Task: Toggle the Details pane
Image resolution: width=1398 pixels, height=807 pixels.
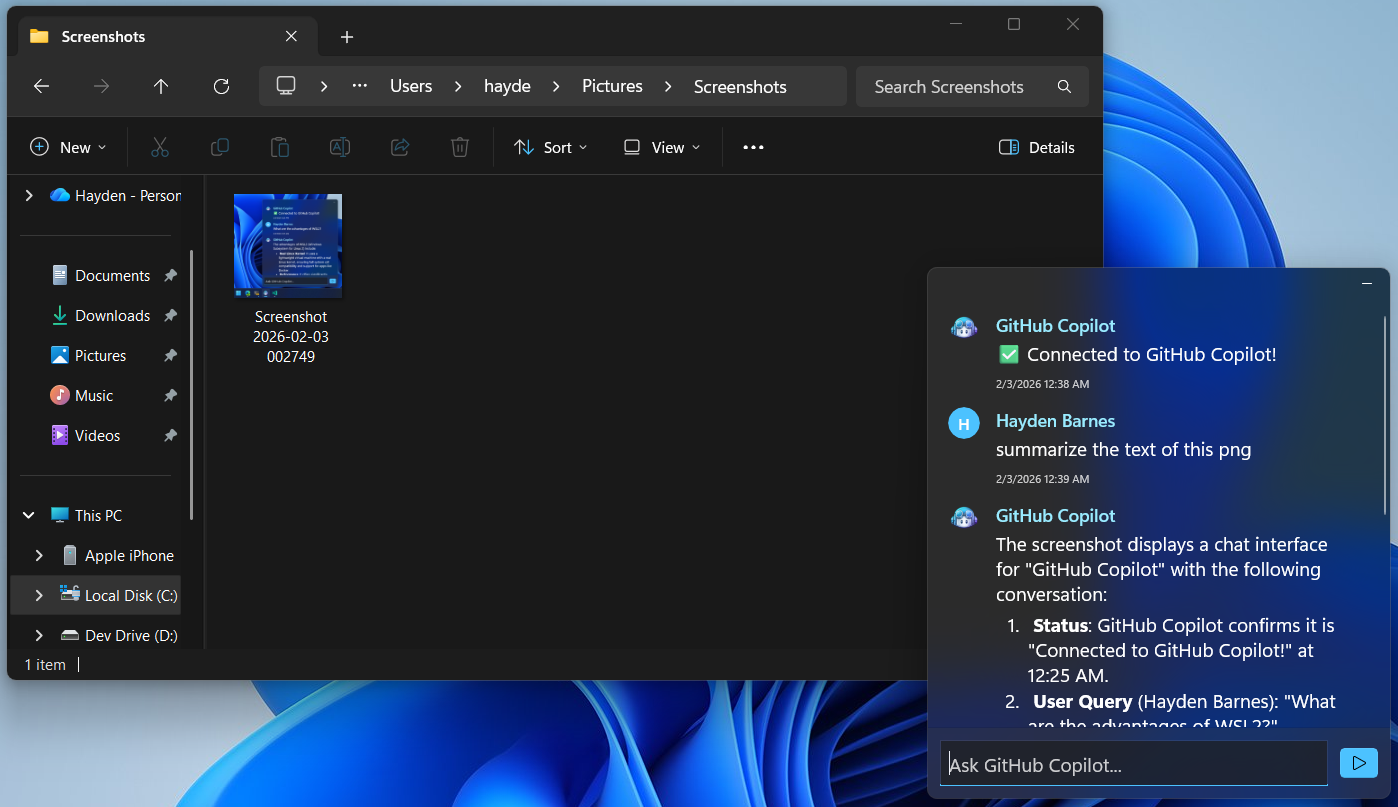Action: click(1036, 147)
